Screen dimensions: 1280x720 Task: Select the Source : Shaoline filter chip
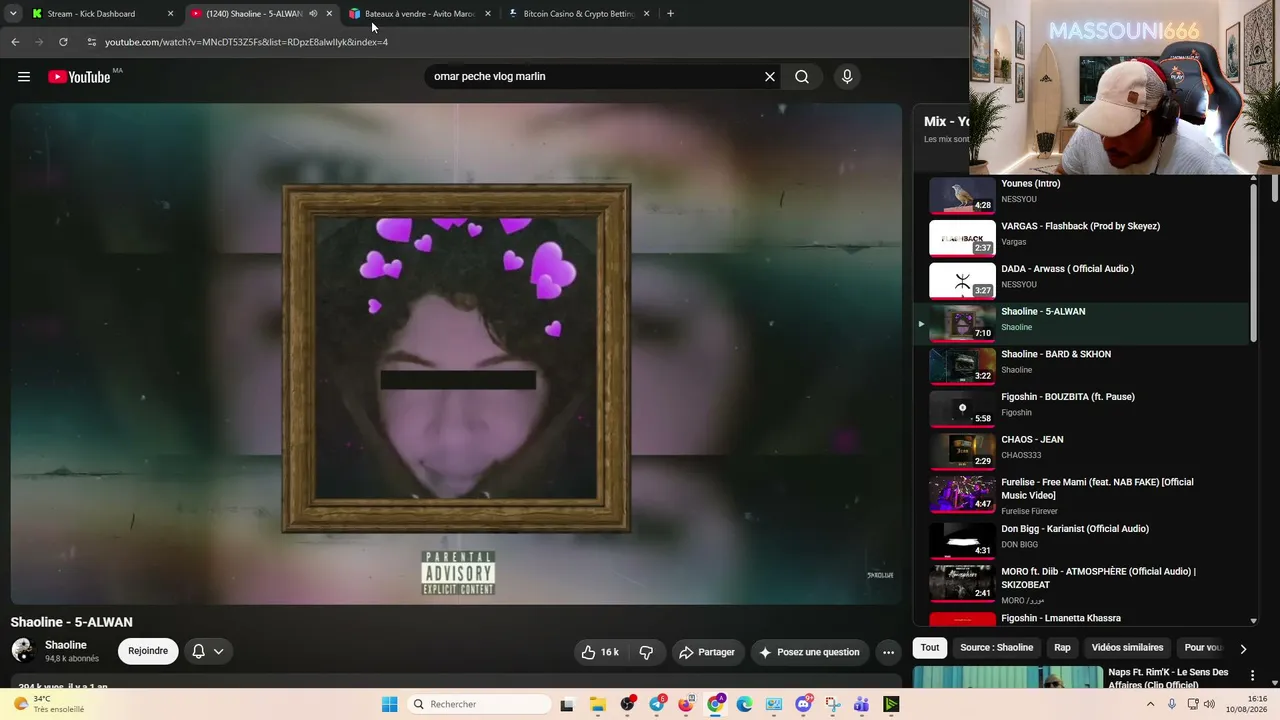[996, 648]
